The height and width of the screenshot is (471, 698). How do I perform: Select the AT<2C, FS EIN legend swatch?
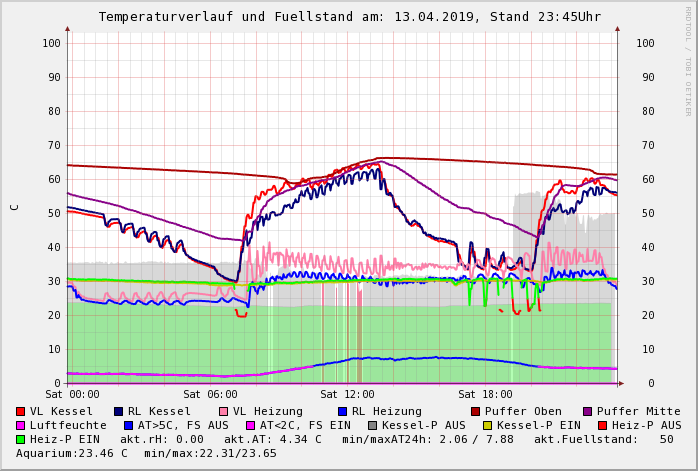(251, 425)
